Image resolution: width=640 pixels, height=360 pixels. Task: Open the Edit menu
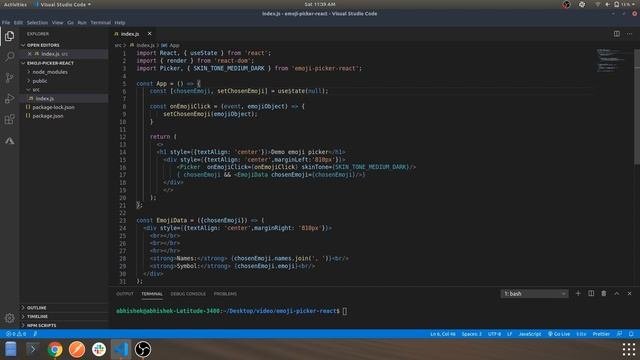pyautogui.click(x=18, y=23)
